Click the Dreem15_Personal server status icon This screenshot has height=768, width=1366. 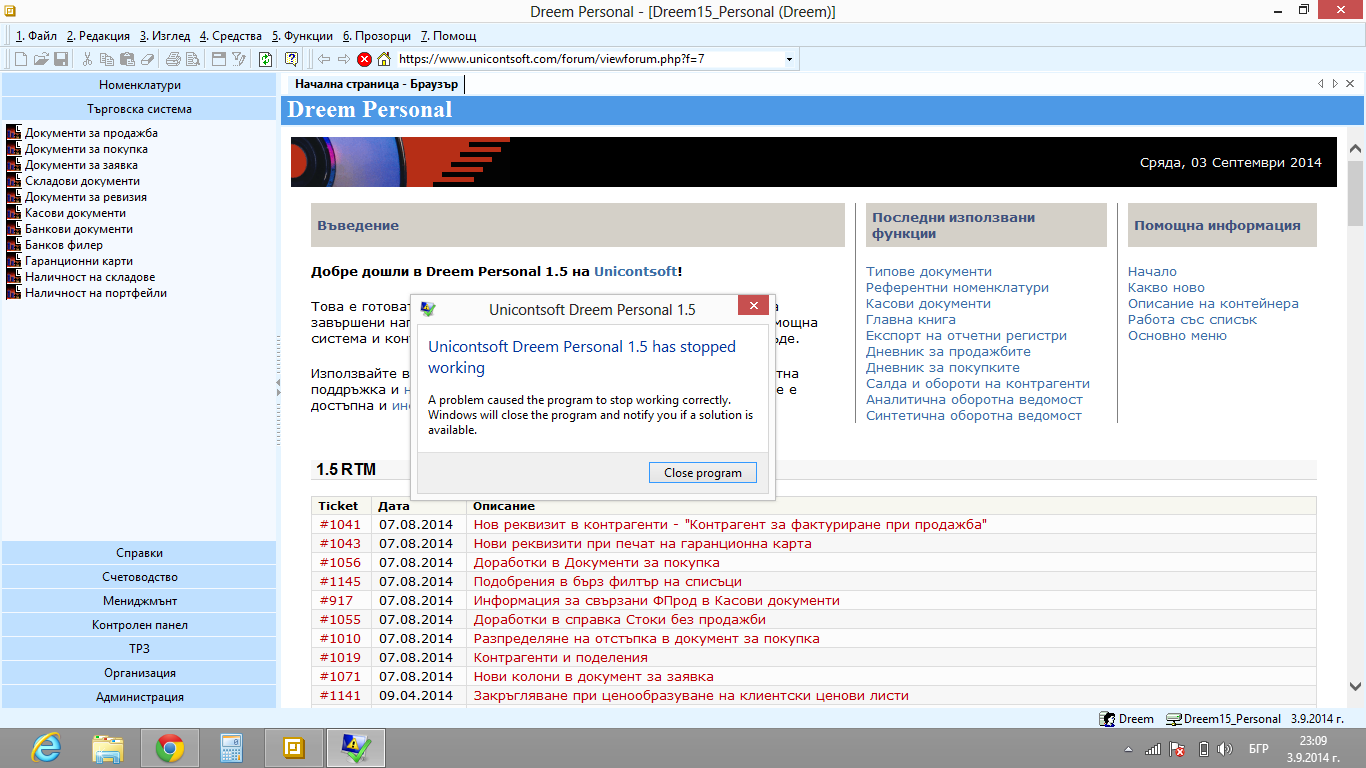[1174, 719]
